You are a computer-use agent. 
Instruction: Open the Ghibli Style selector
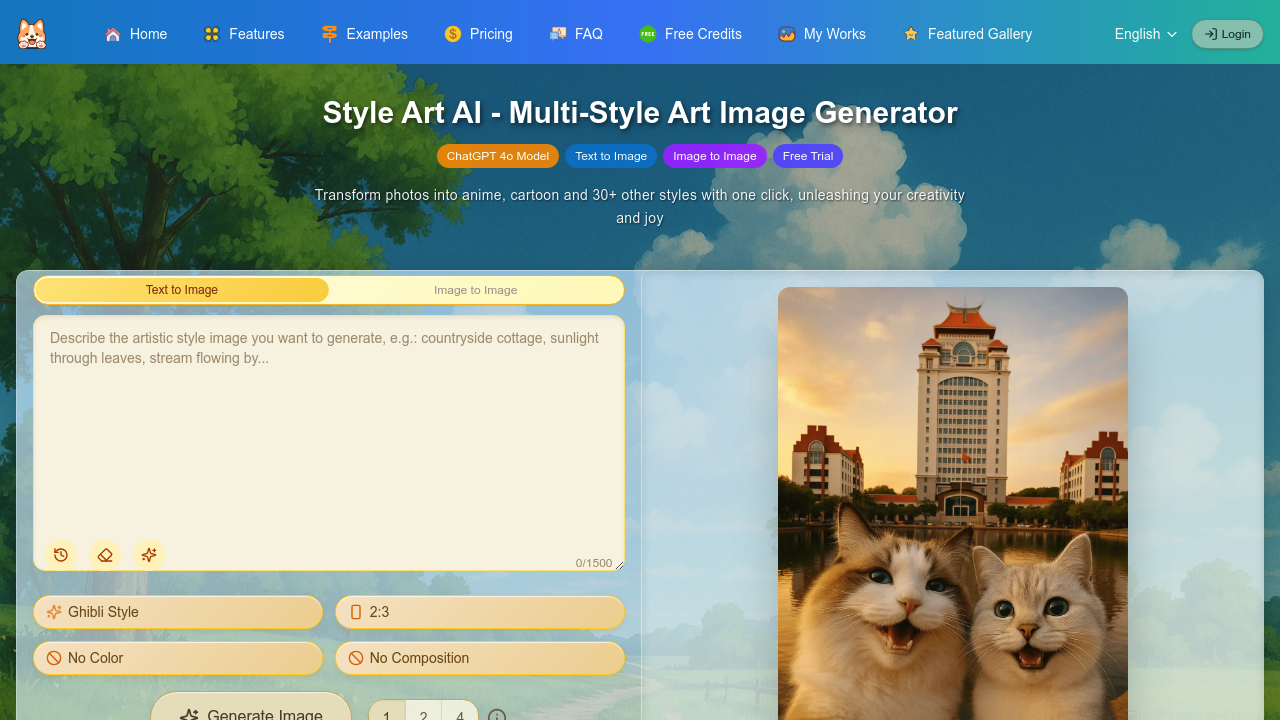click(178, 612)
